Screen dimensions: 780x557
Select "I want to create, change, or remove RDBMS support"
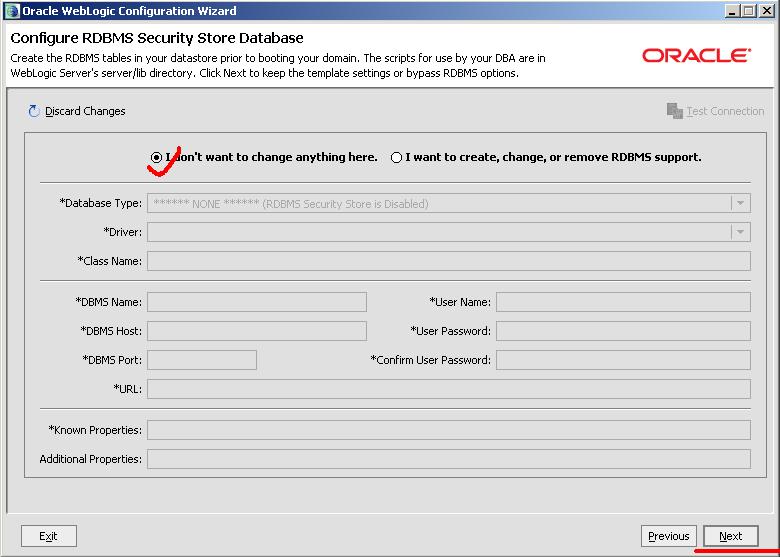pyautogui.click(x=396, y=158)
